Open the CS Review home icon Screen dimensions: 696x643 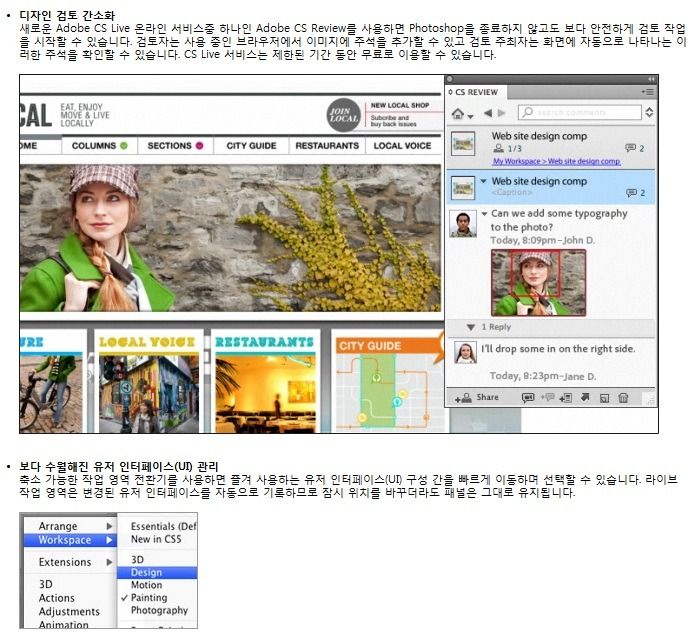click(458, 114)
